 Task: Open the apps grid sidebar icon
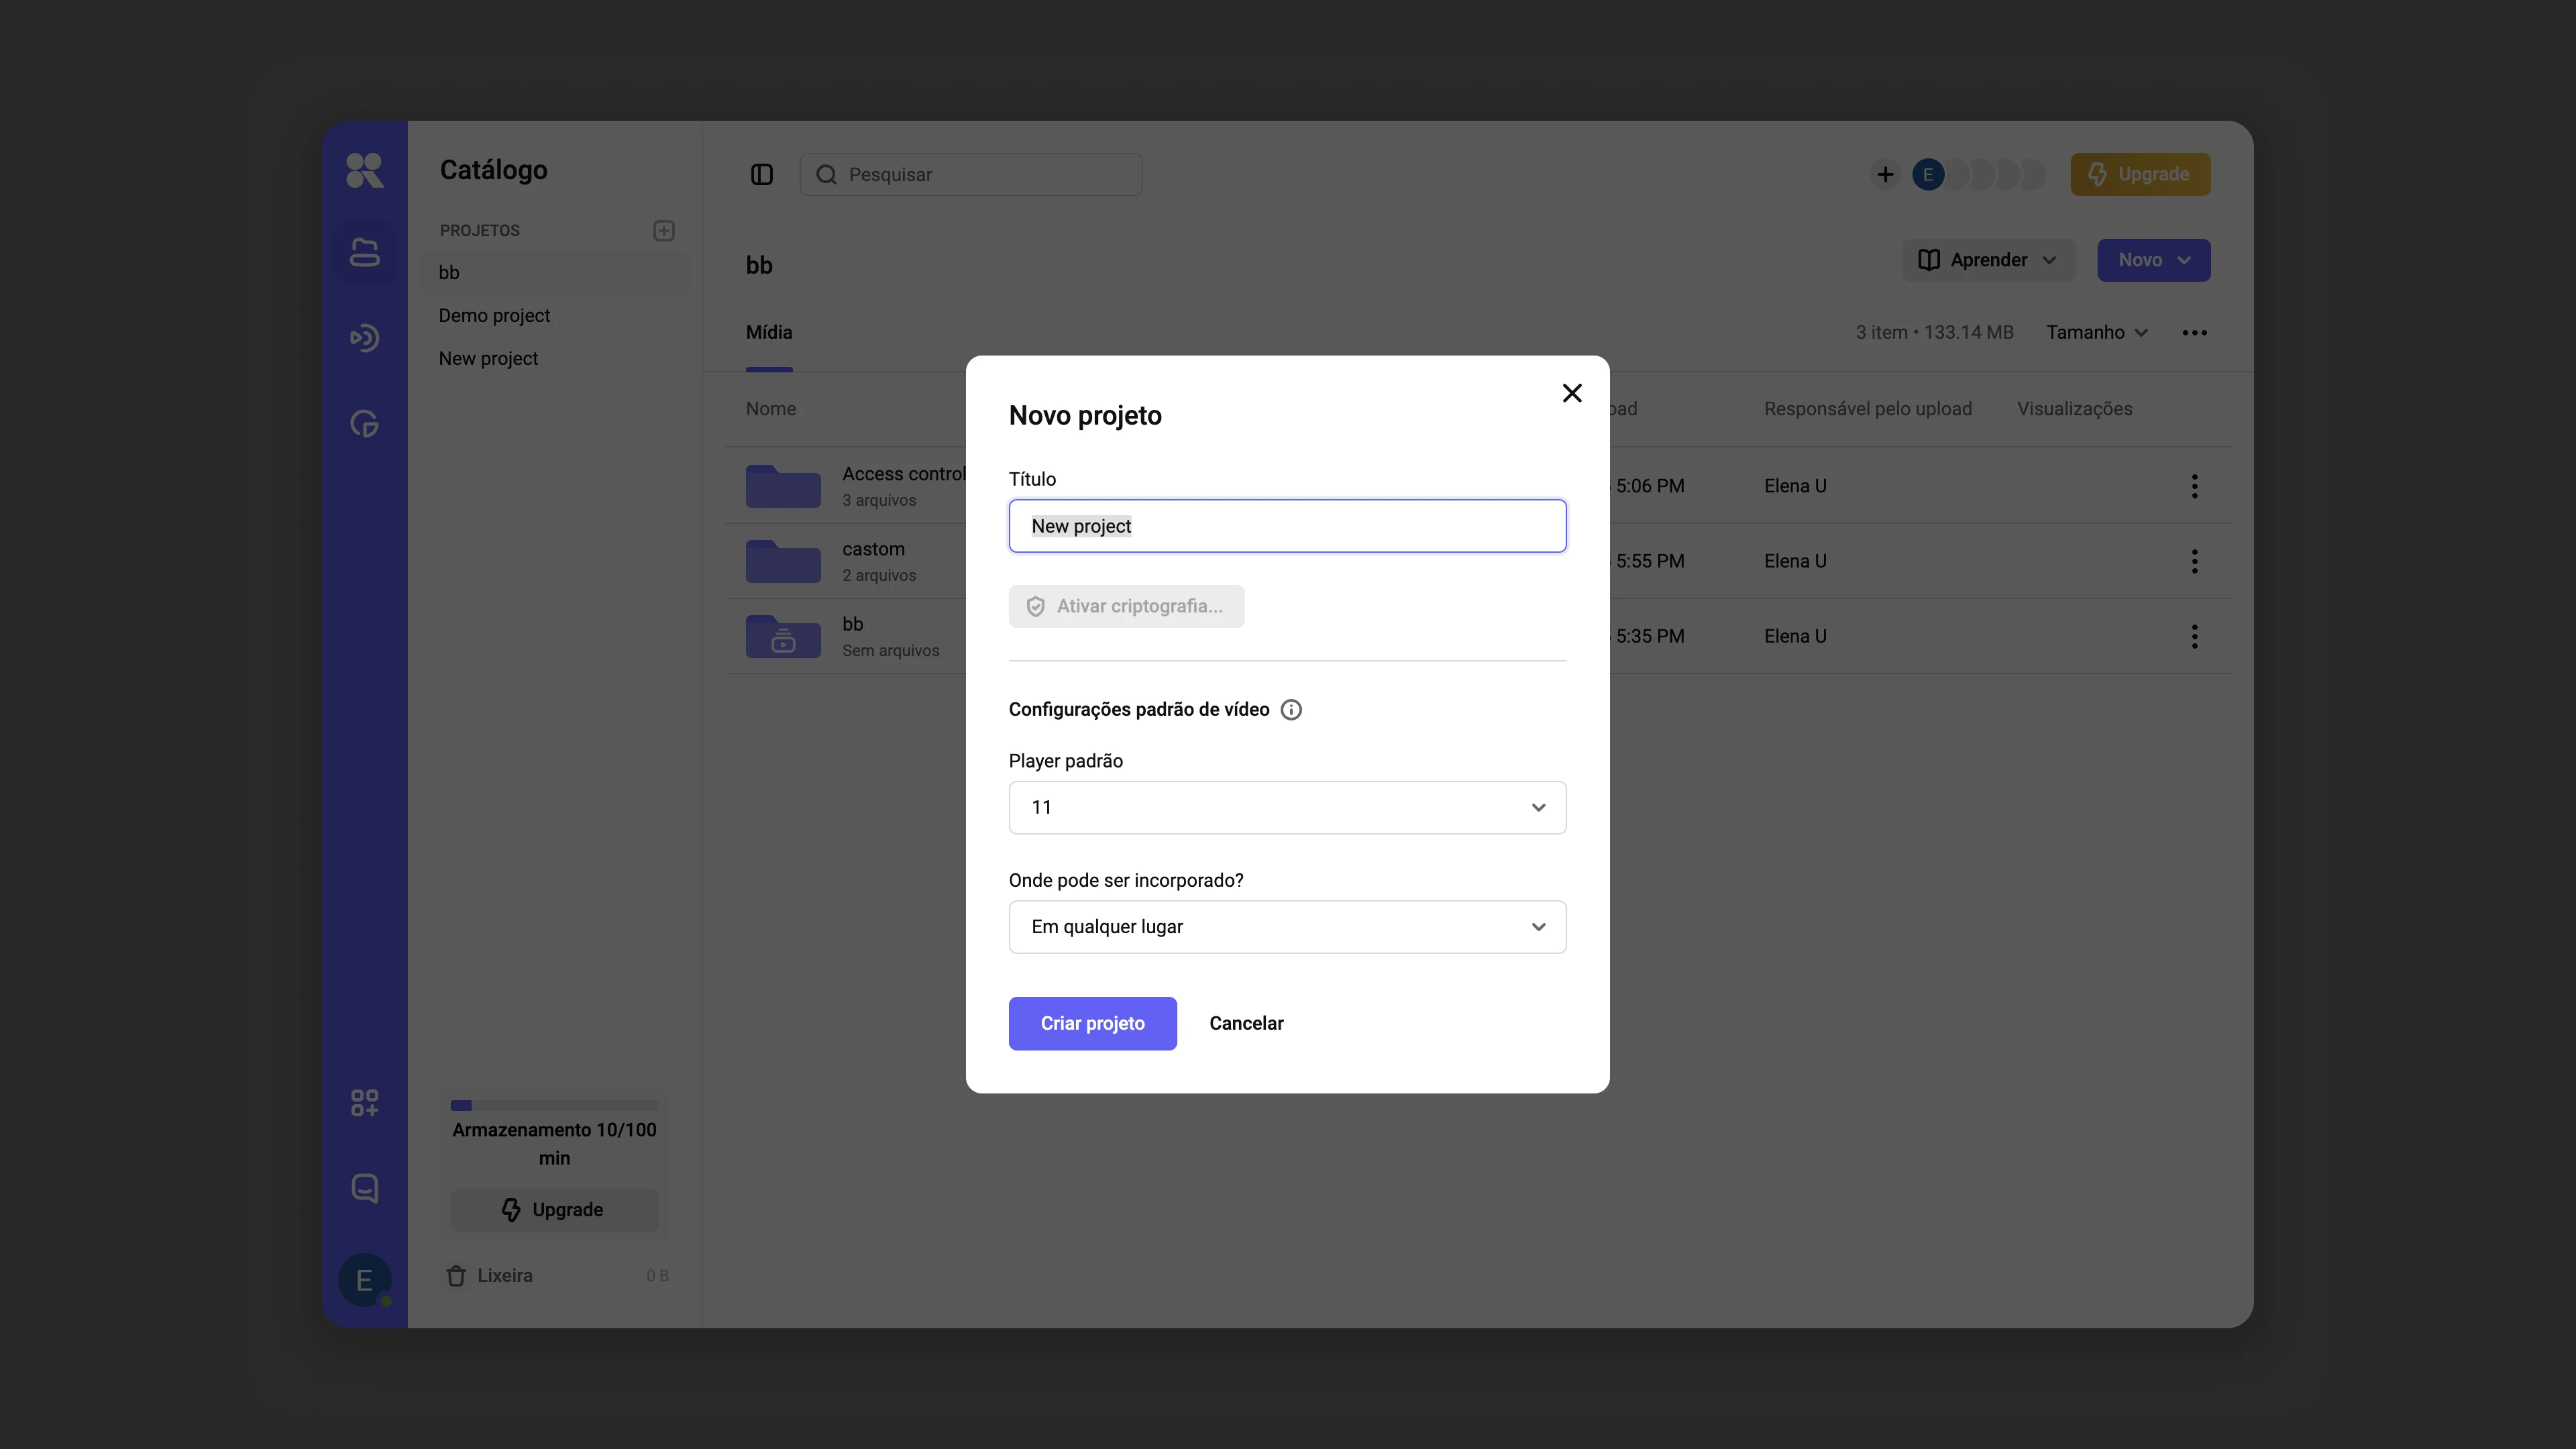(364, 1103)
